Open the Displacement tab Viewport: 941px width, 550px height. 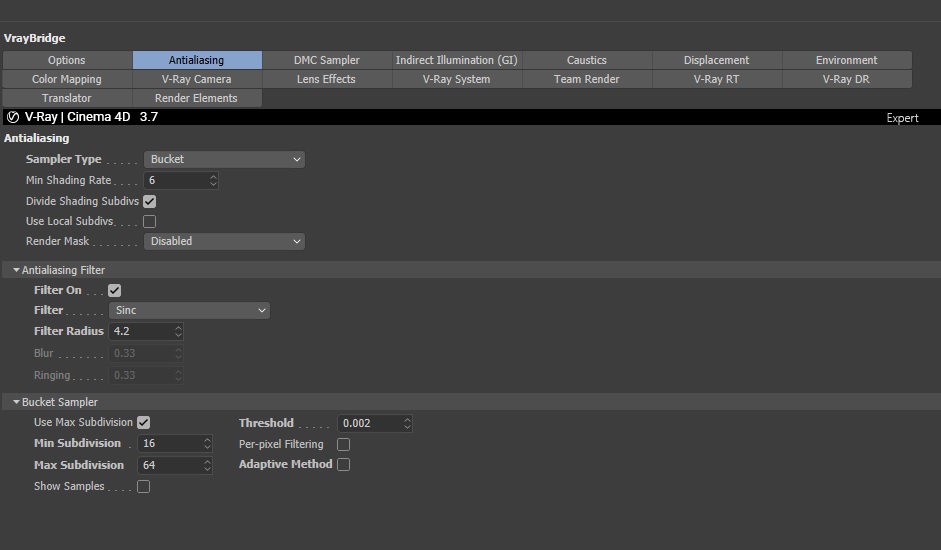[716, 60]
